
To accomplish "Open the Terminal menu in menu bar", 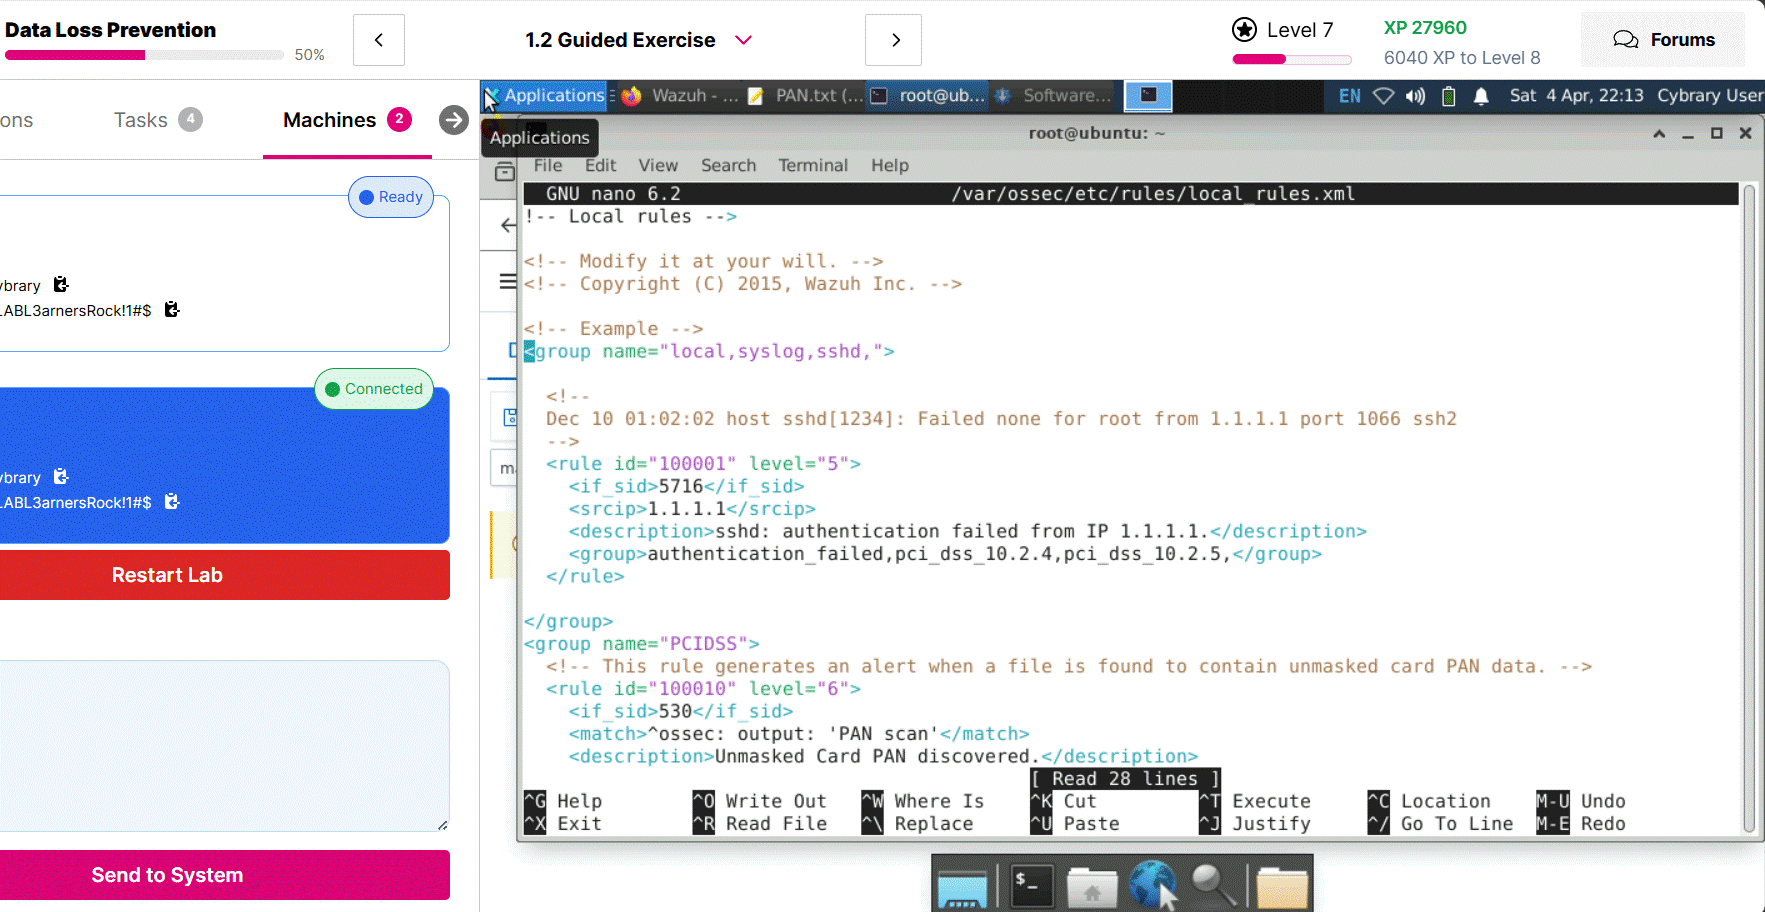I will pyautogui.click(x=812, y=166).
